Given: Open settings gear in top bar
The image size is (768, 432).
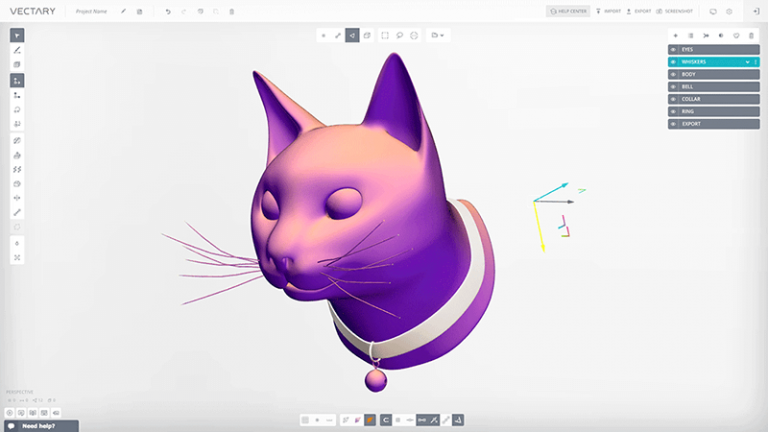Looking at the screenshot, I should [x=729, y=12].
